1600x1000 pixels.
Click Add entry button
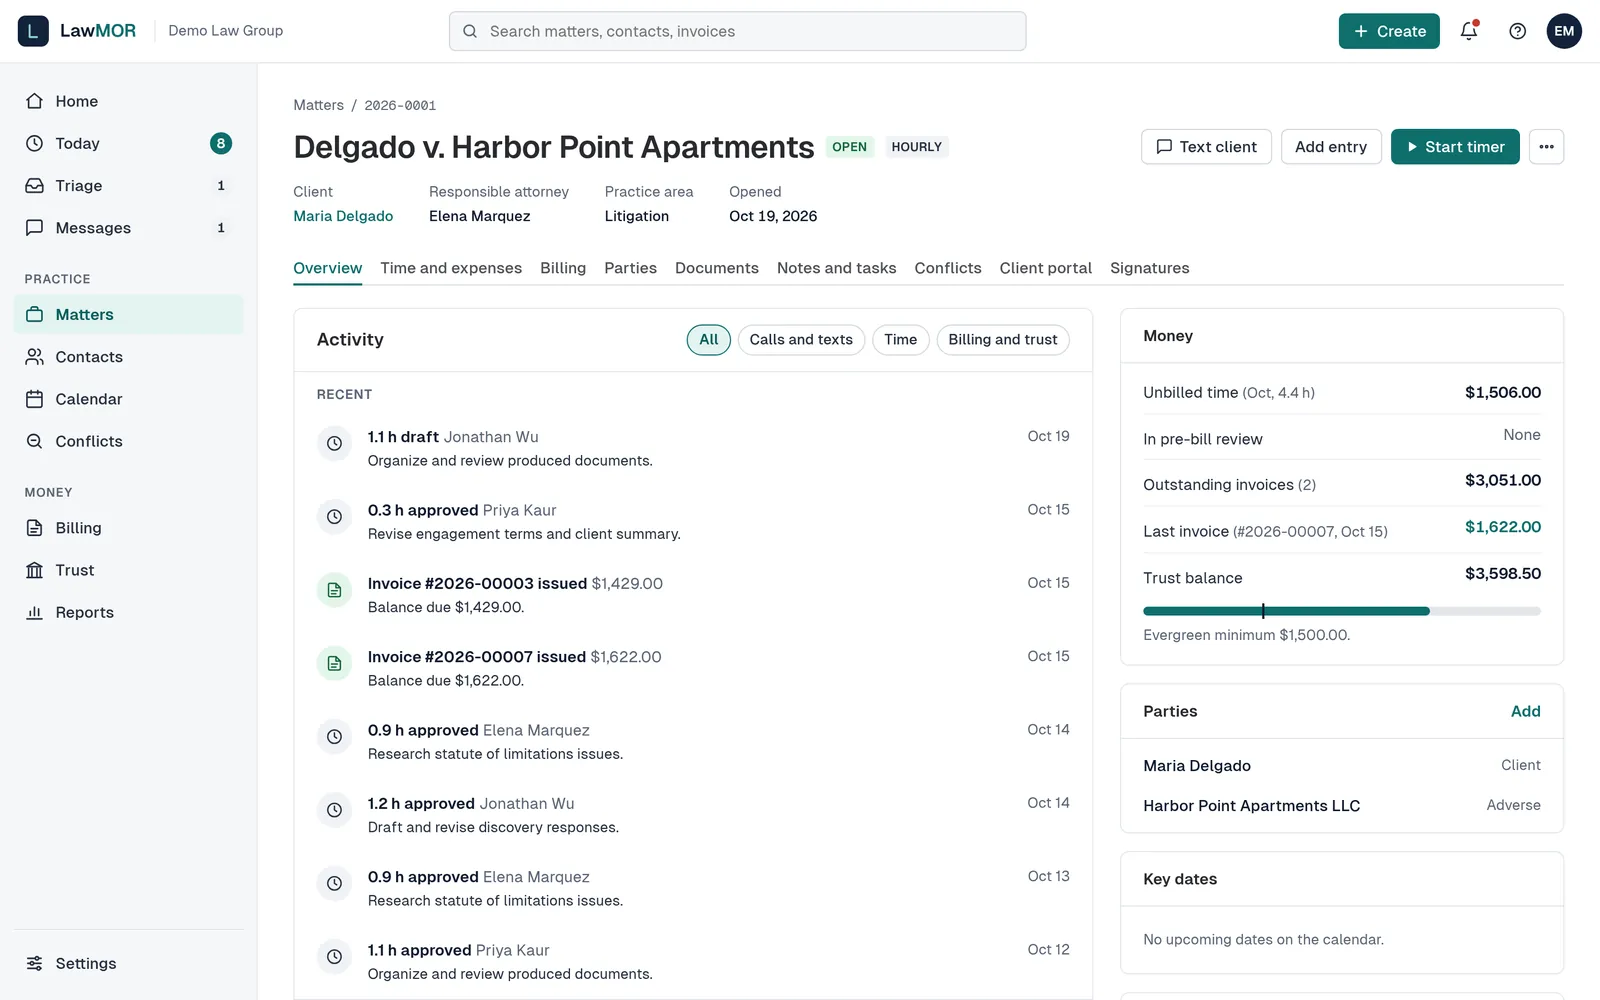1331,147
